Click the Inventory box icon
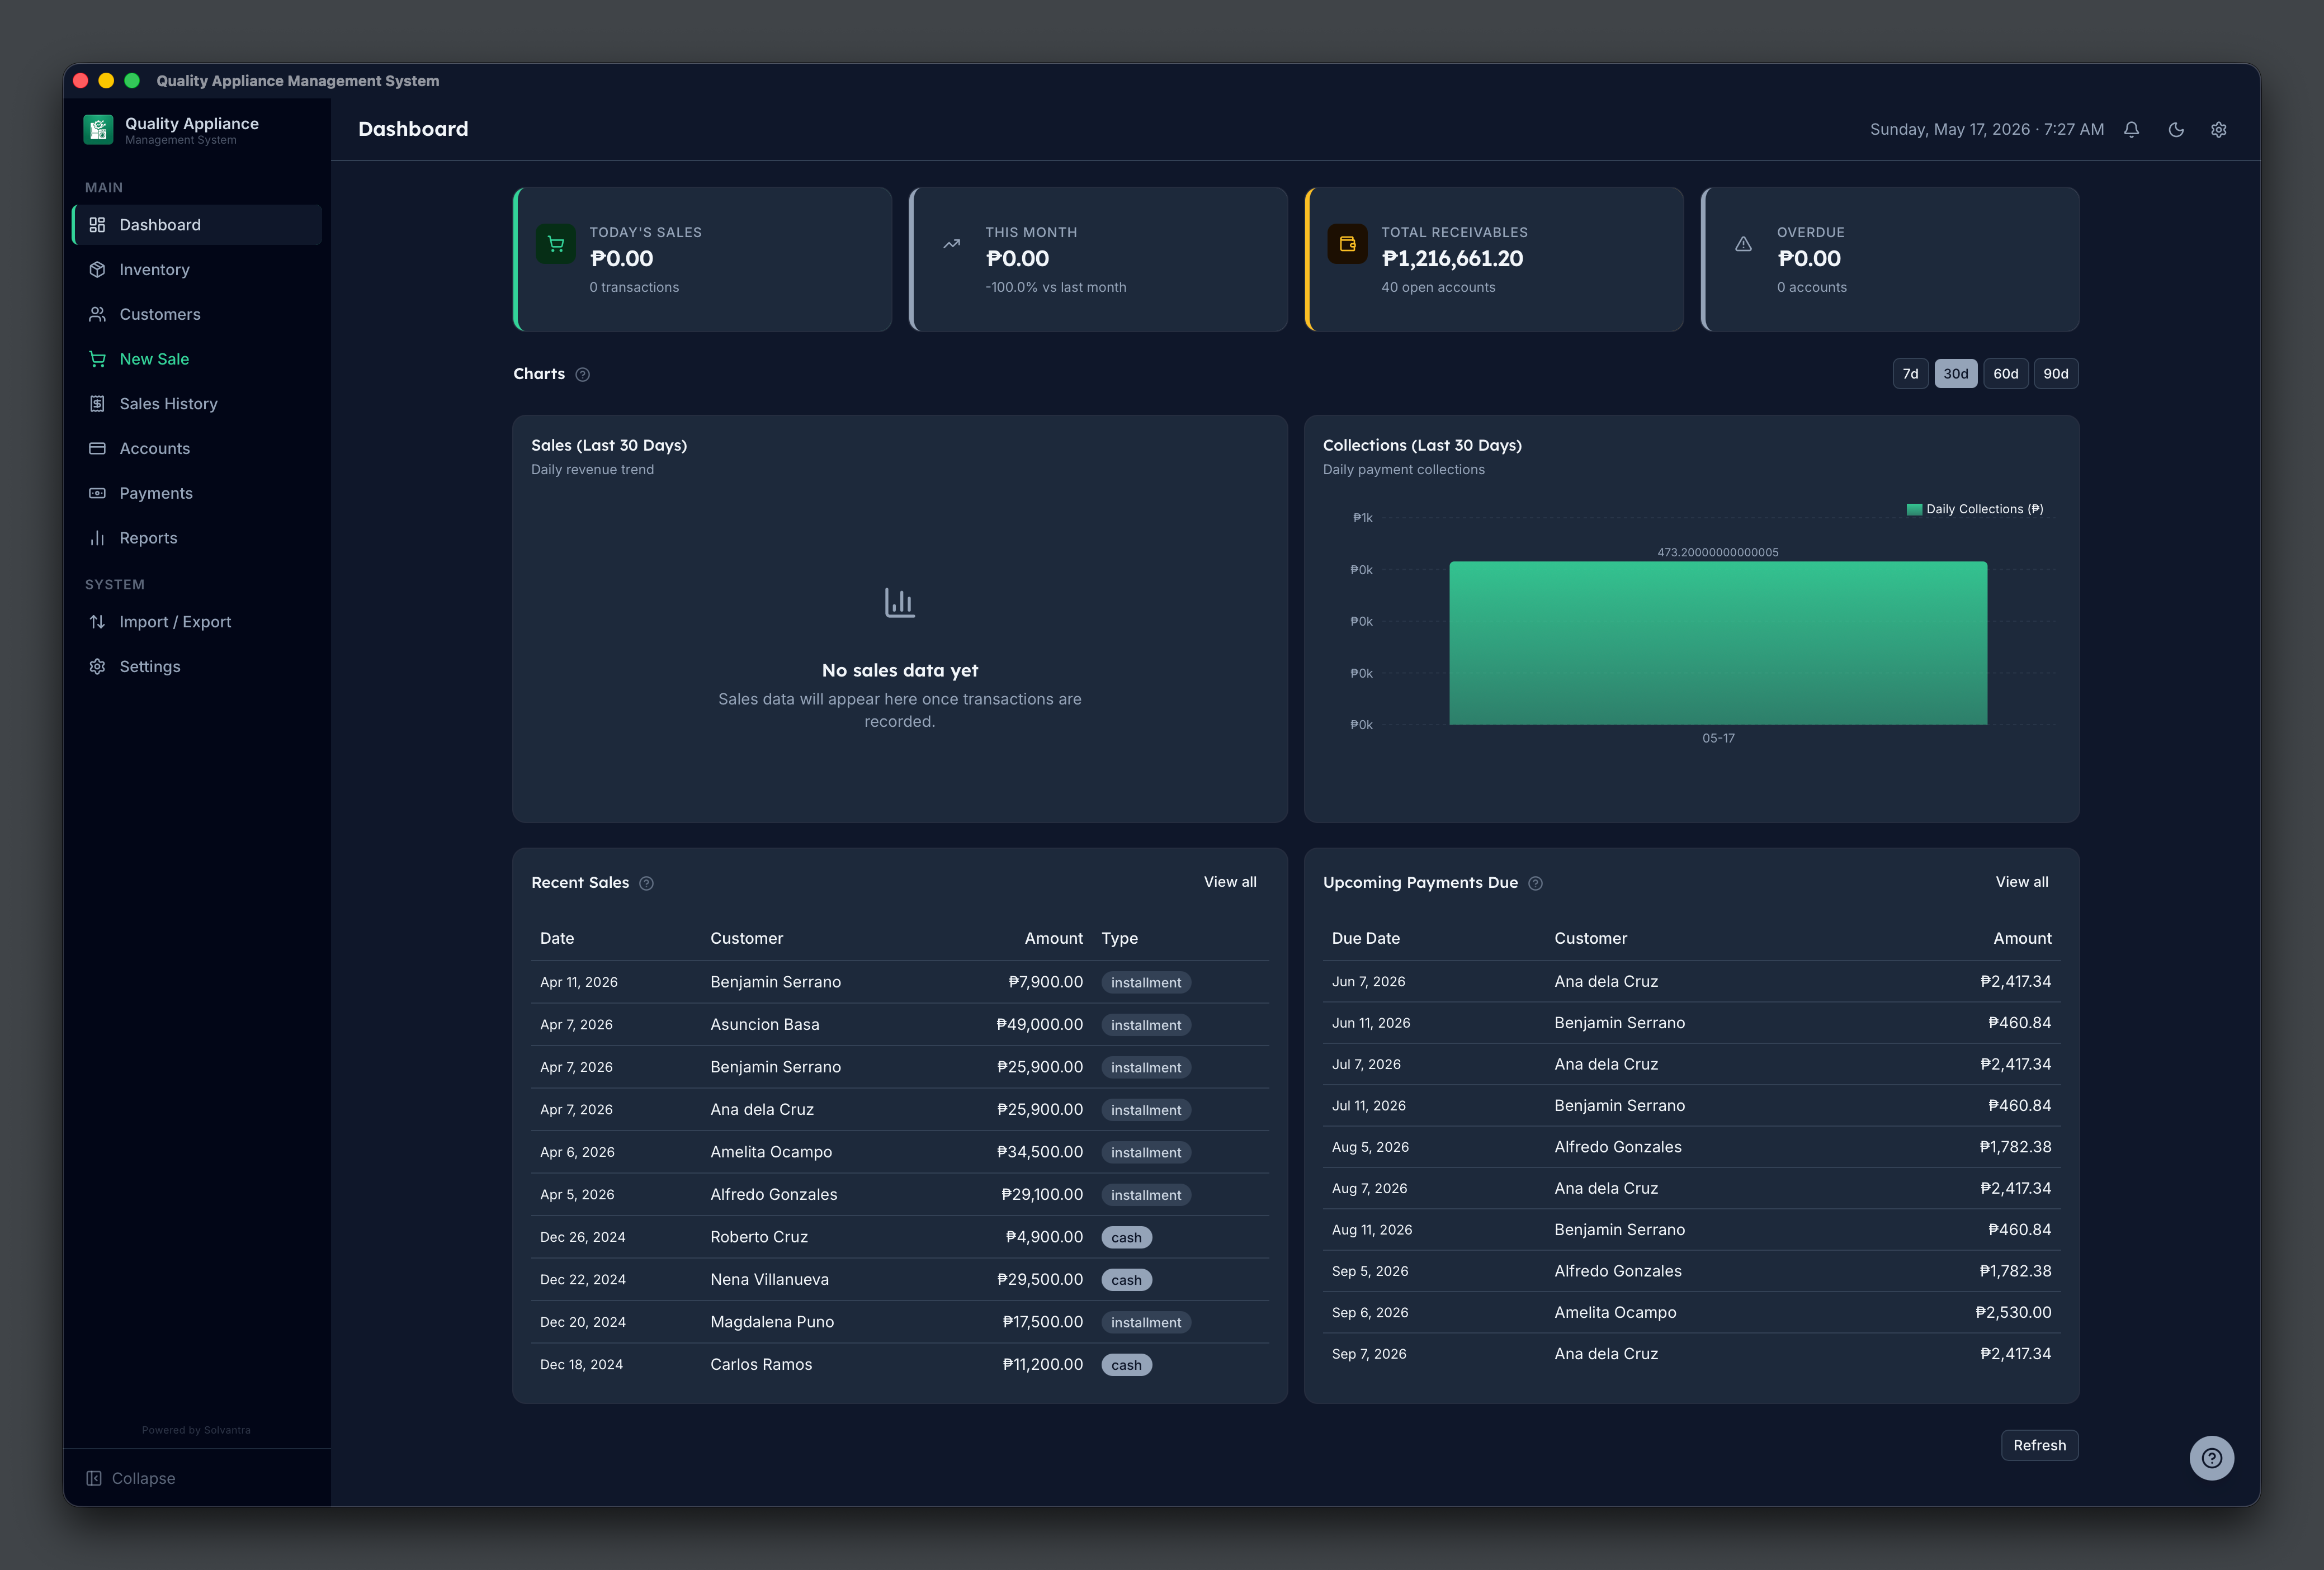 pos(97,270)
